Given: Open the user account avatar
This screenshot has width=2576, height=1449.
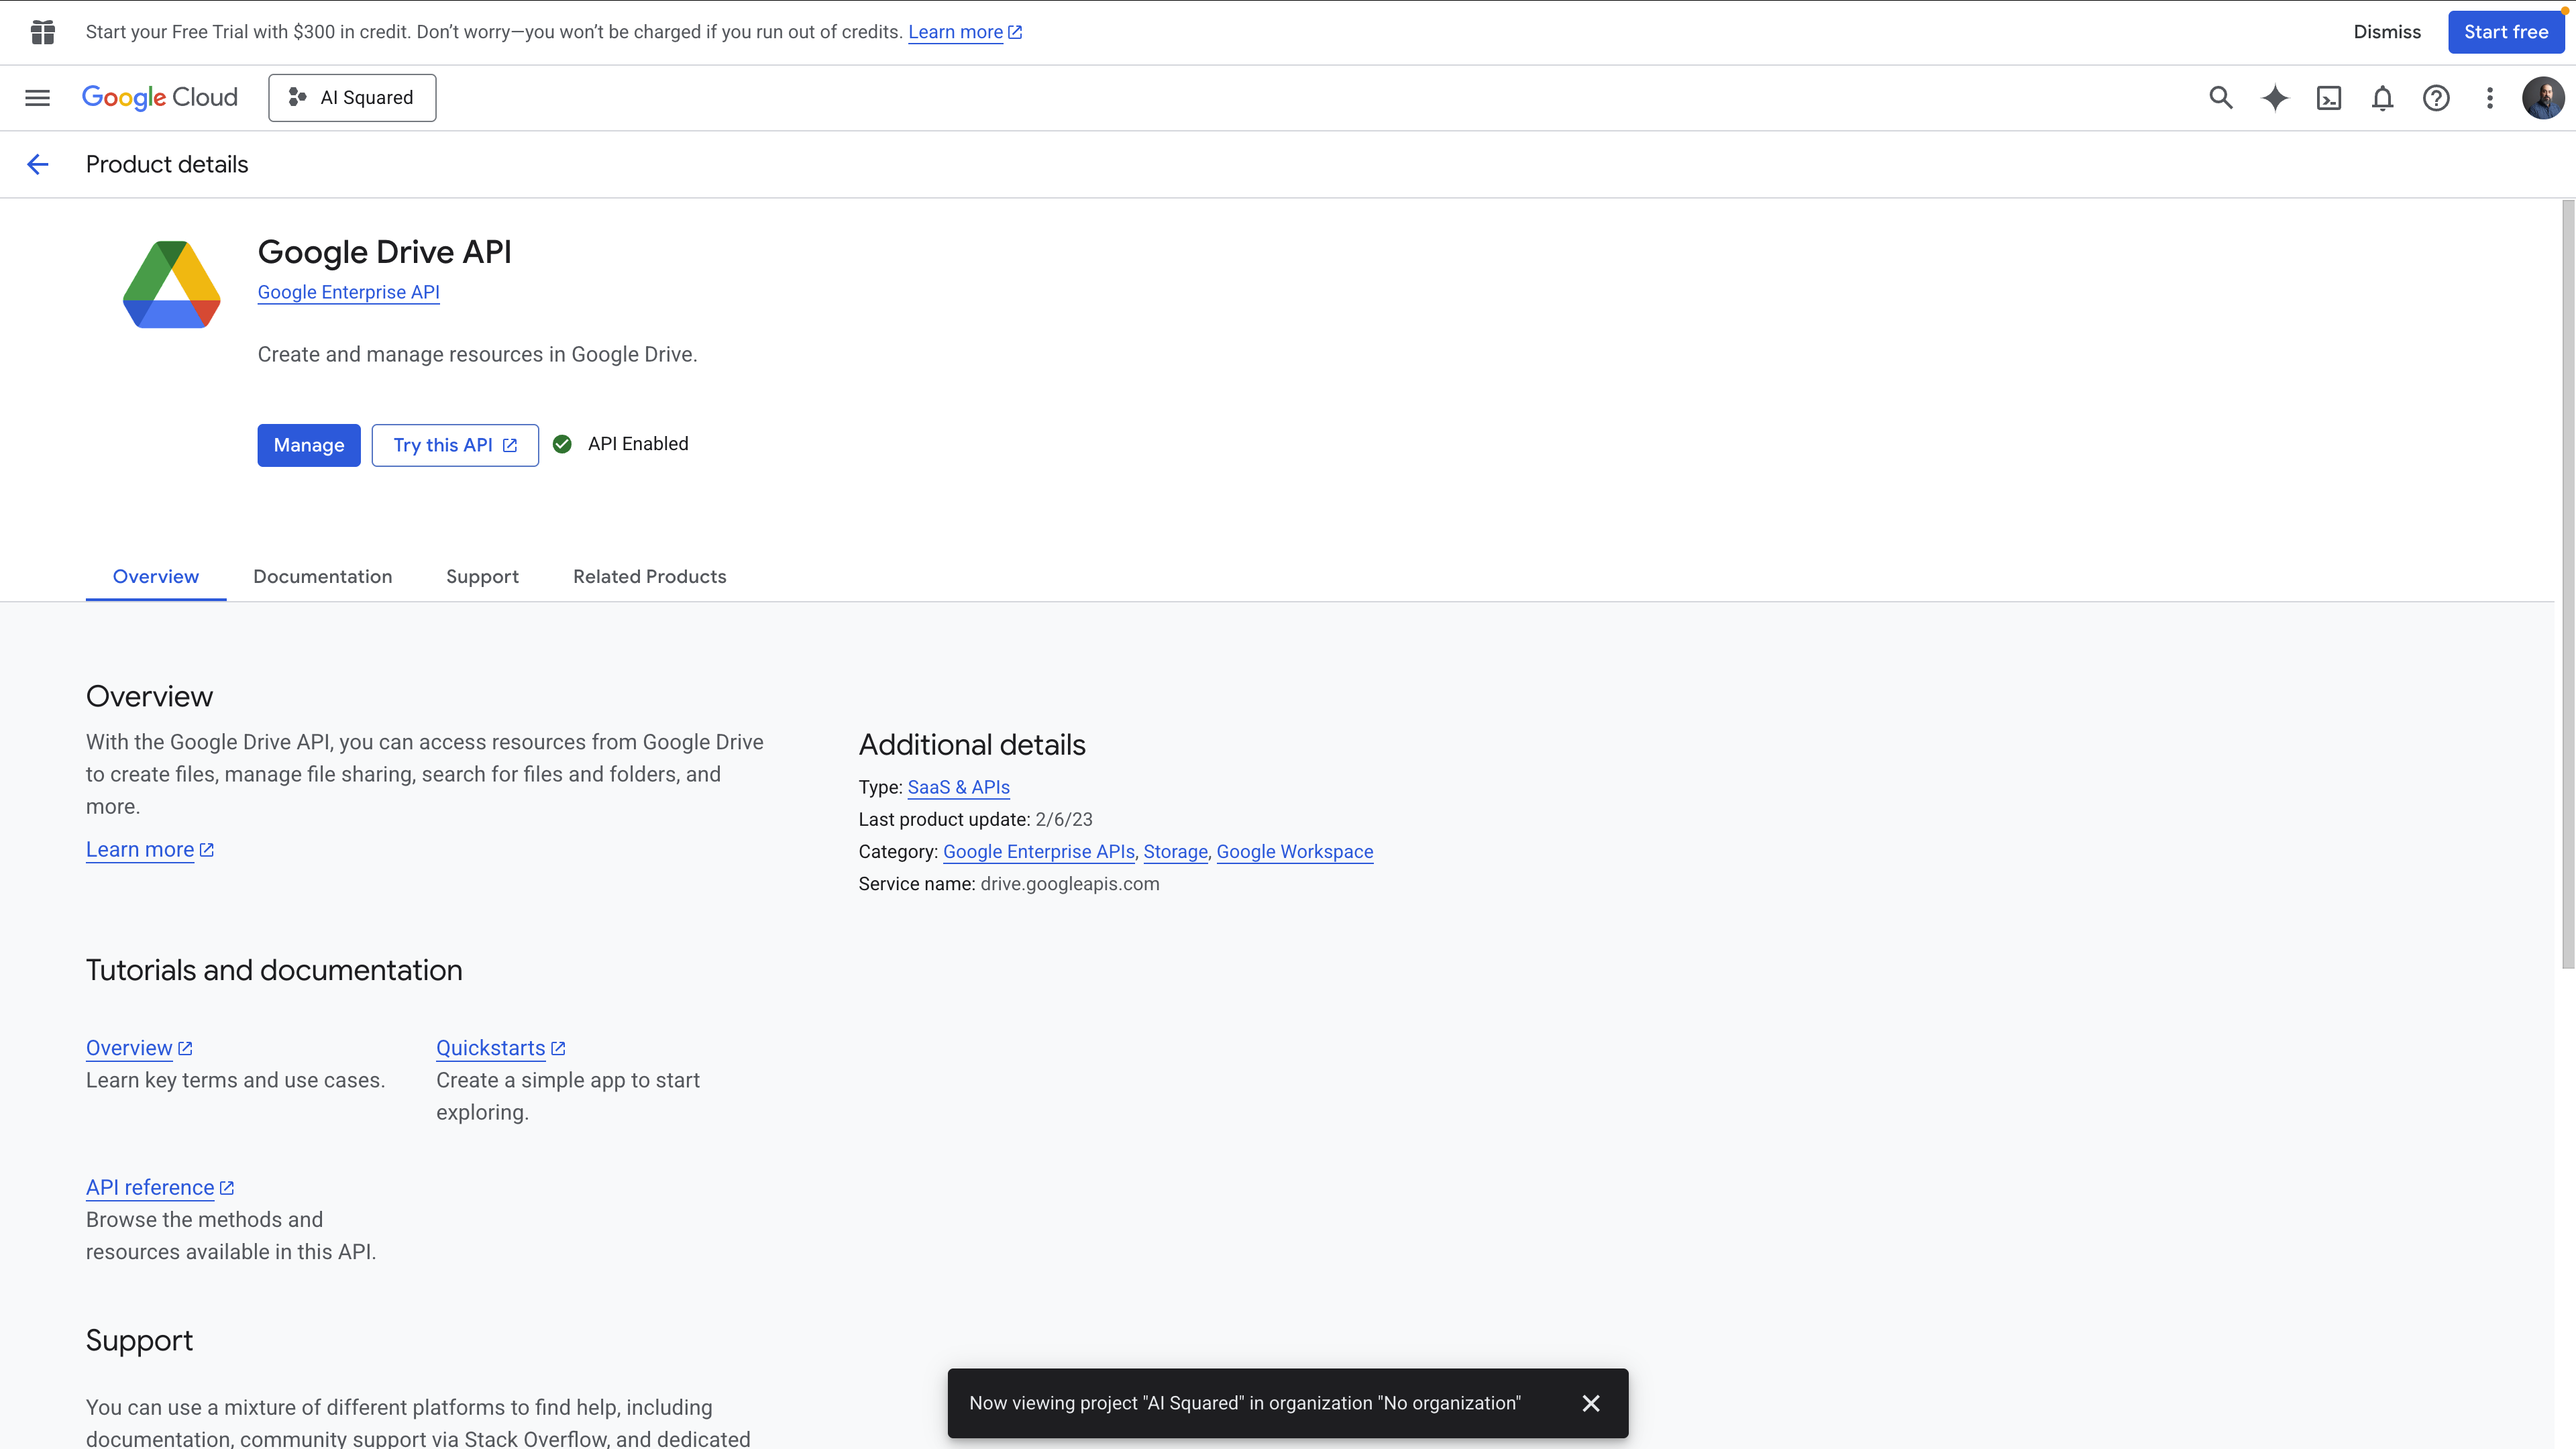Looking at the screenshot, I should coord(2543,98).
